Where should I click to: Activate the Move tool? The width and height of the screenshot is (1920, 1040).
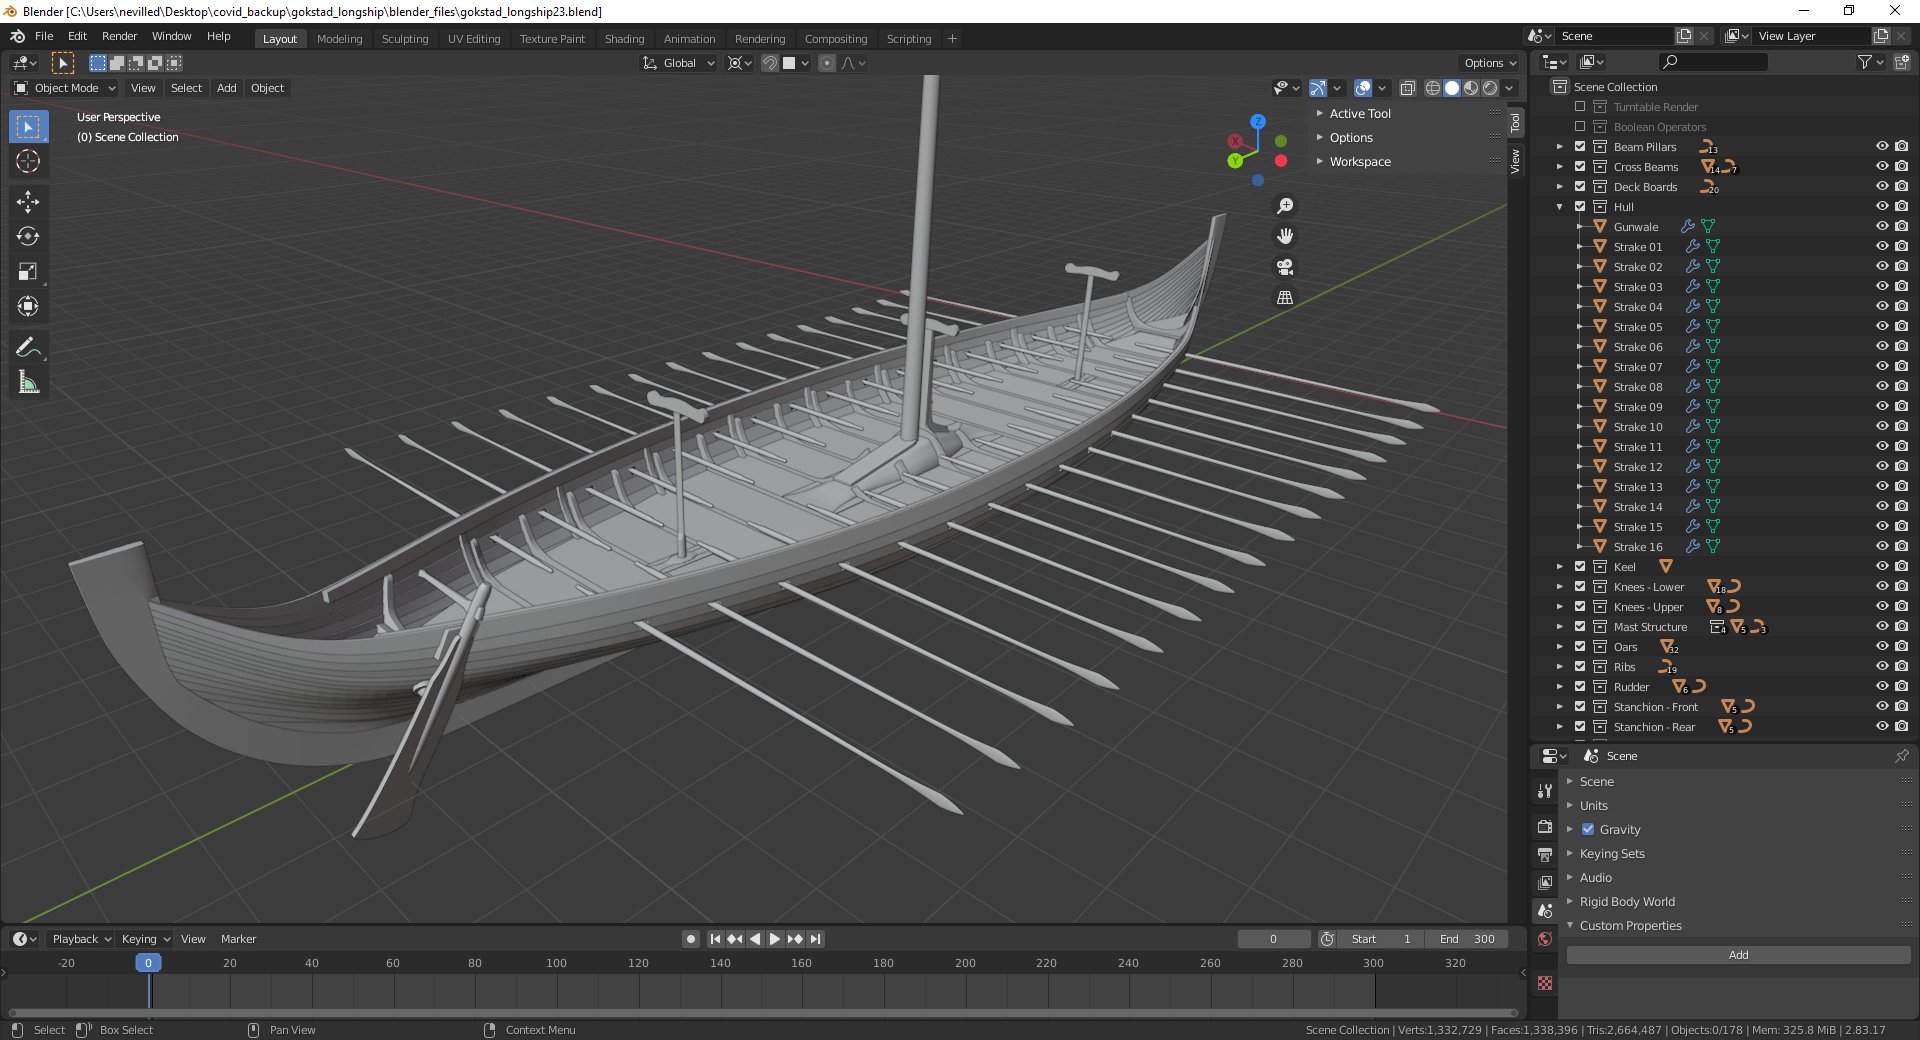pos(28,202)
